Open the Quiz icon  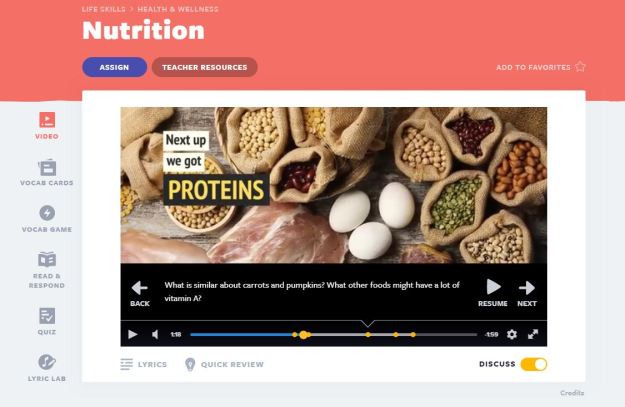(47, 316)
